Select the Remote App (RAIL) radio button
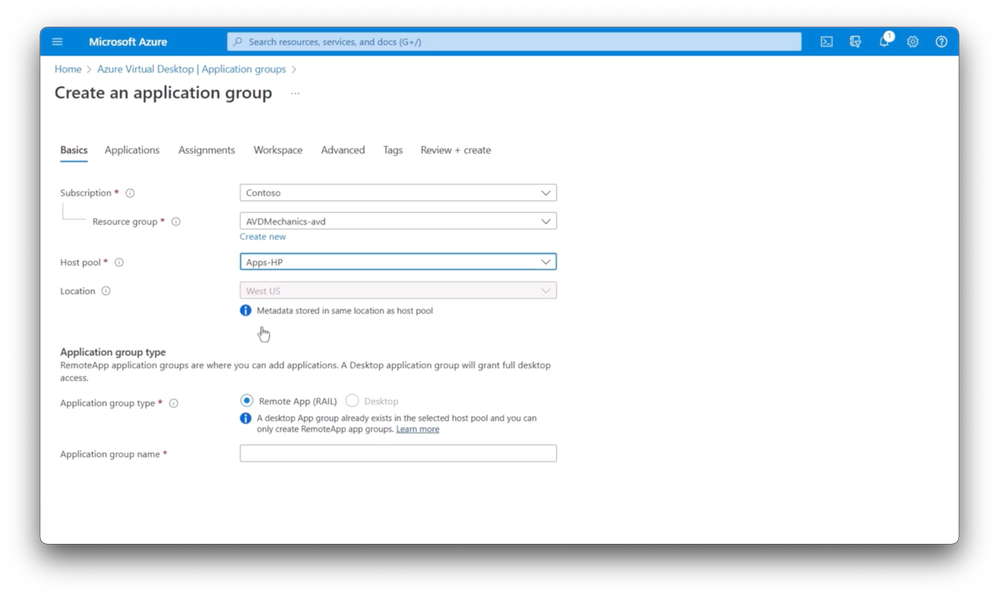 coord(246,401)
